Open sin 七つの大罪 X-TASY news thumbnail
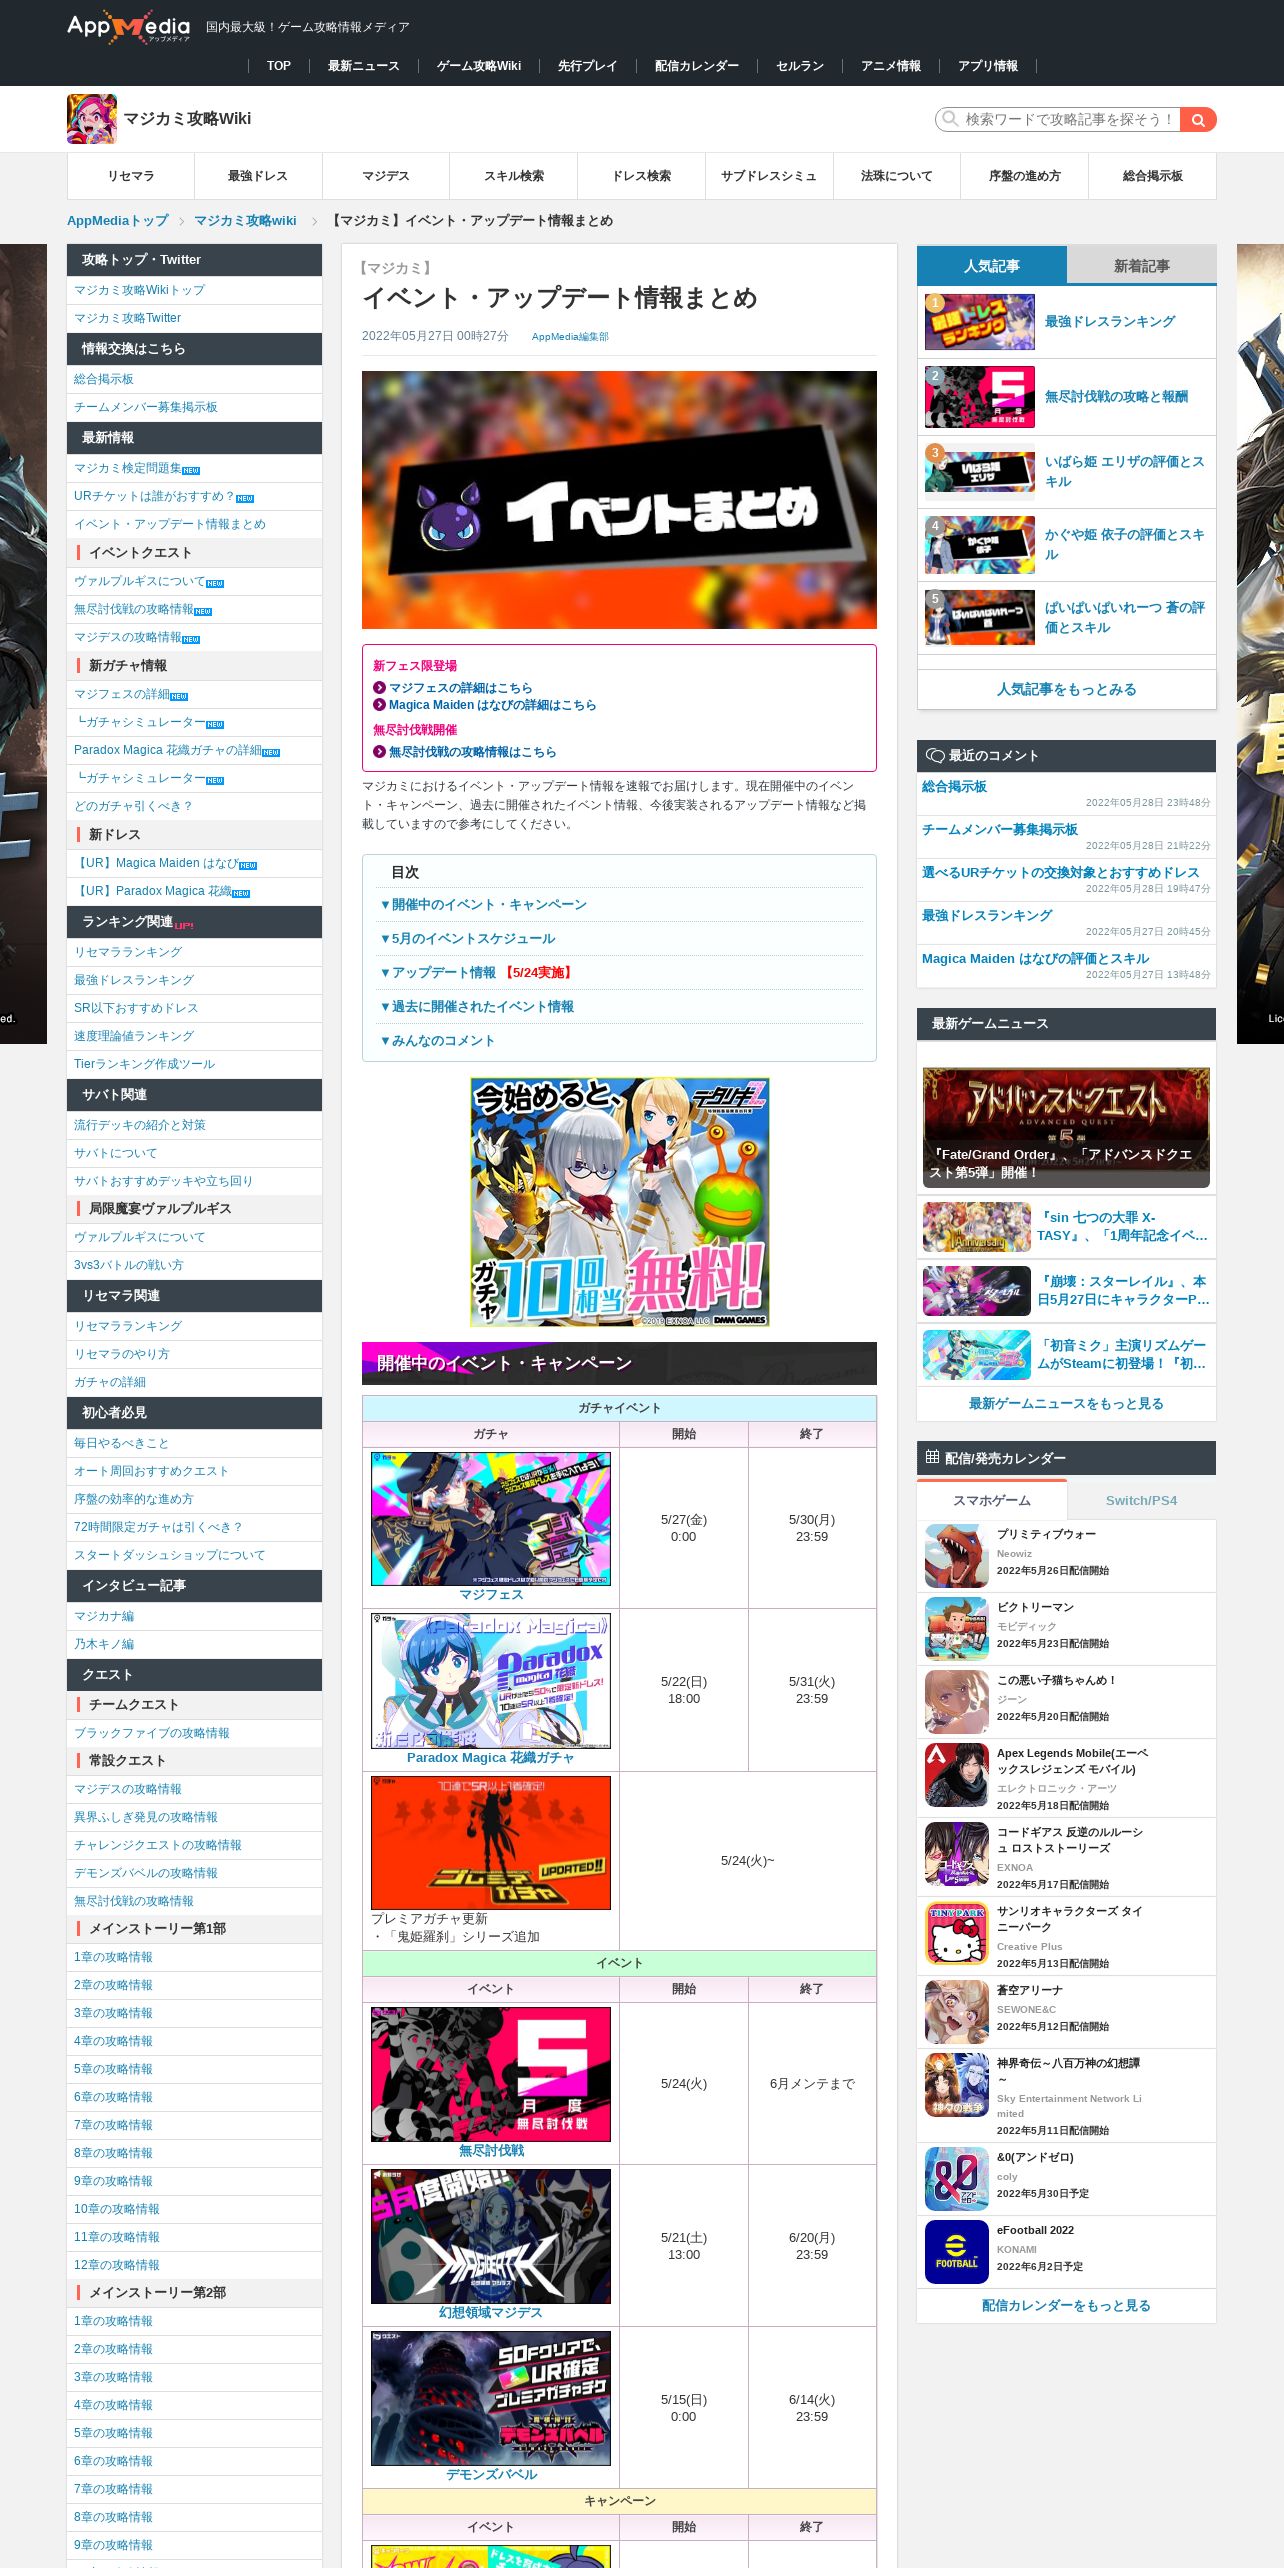 [x=977, y=1227]
